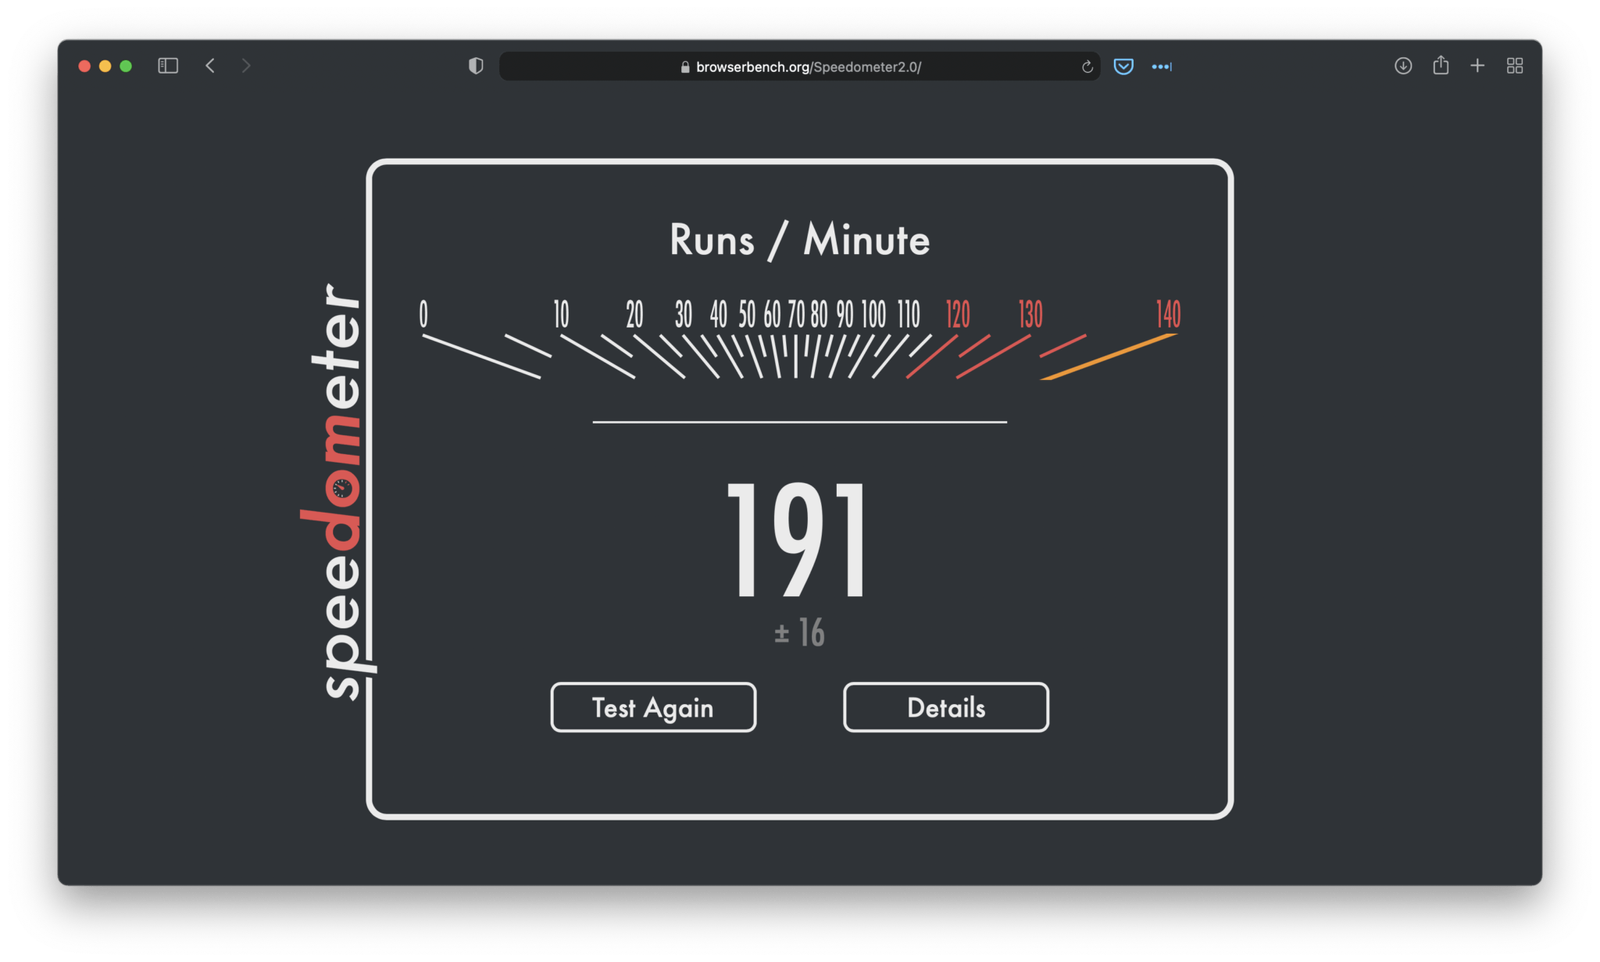1600x962 pixels.
Task: Close the Safari window with red button
Action: point(85,66)
